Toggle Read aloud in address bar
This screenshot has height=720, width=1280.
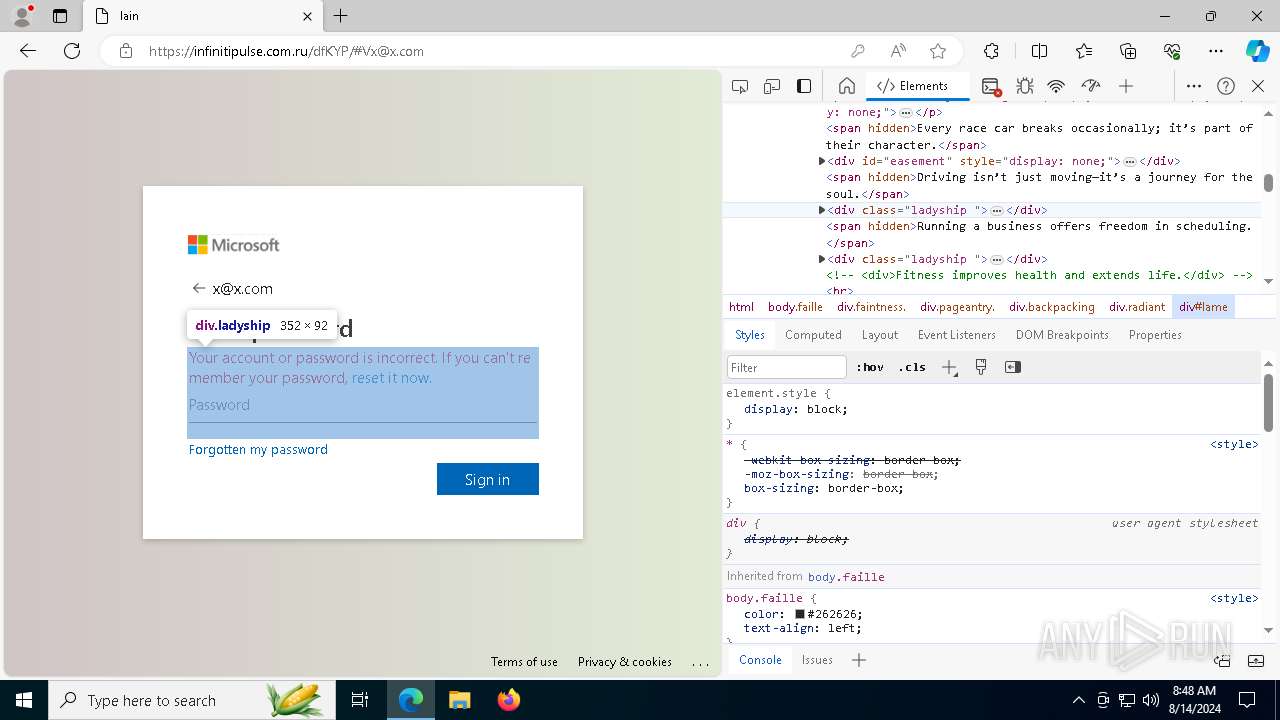click(x=898, y=51)
